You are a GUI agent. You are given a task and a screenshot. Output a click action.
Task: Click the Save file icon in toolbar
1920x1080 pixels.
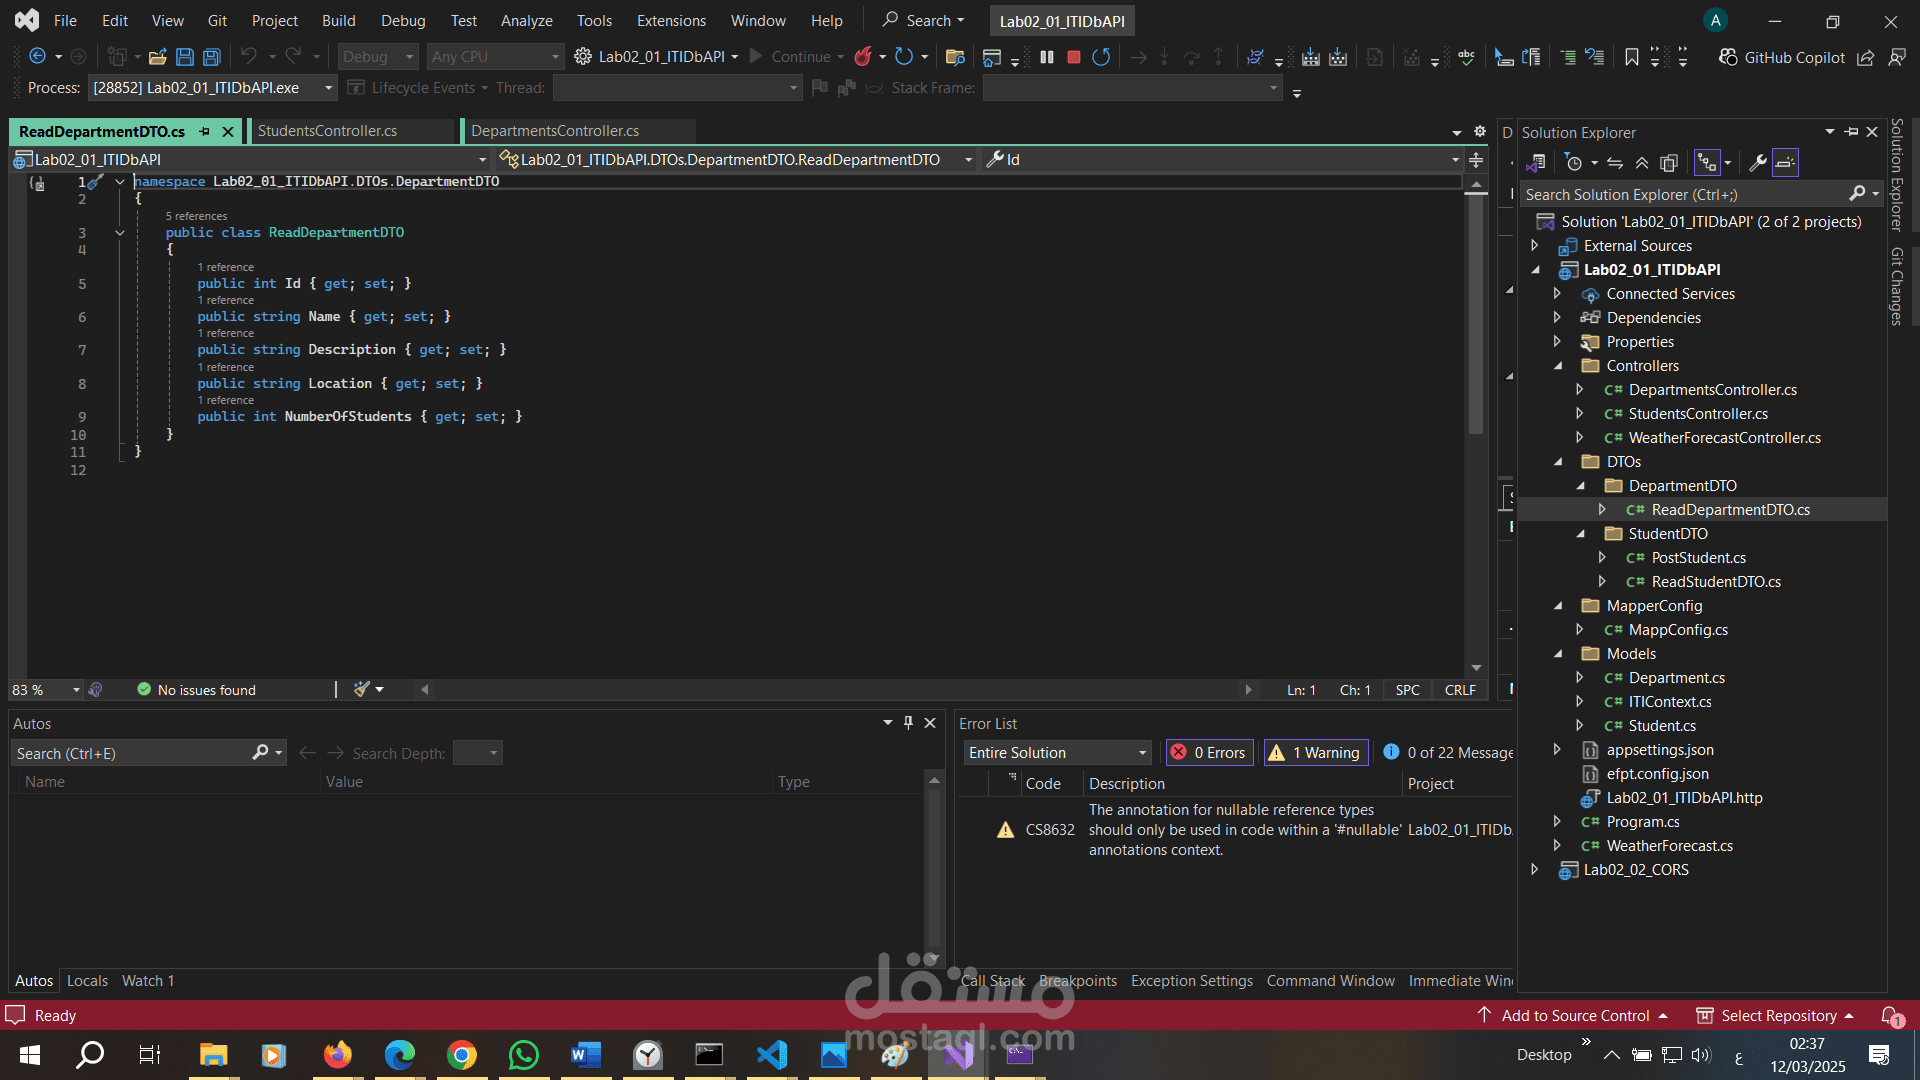(x=185, y=57)
